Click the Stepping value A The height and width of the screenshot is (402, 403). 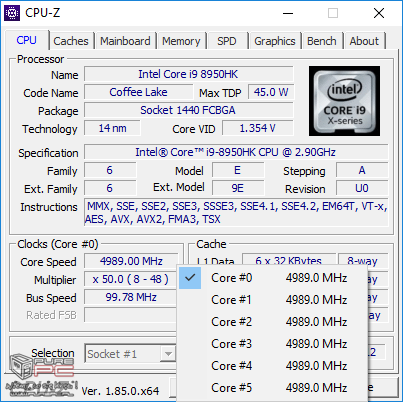(362, 170)
